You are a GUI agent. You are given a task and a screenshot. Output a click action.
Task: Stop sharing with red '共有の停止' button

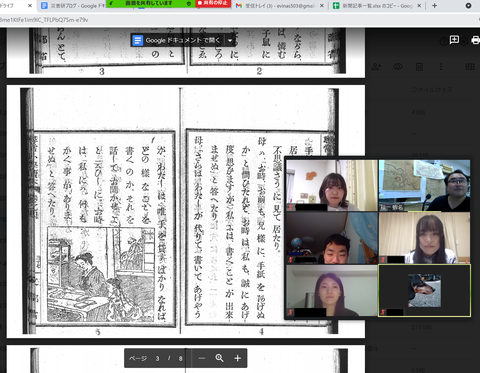(213, 3)
